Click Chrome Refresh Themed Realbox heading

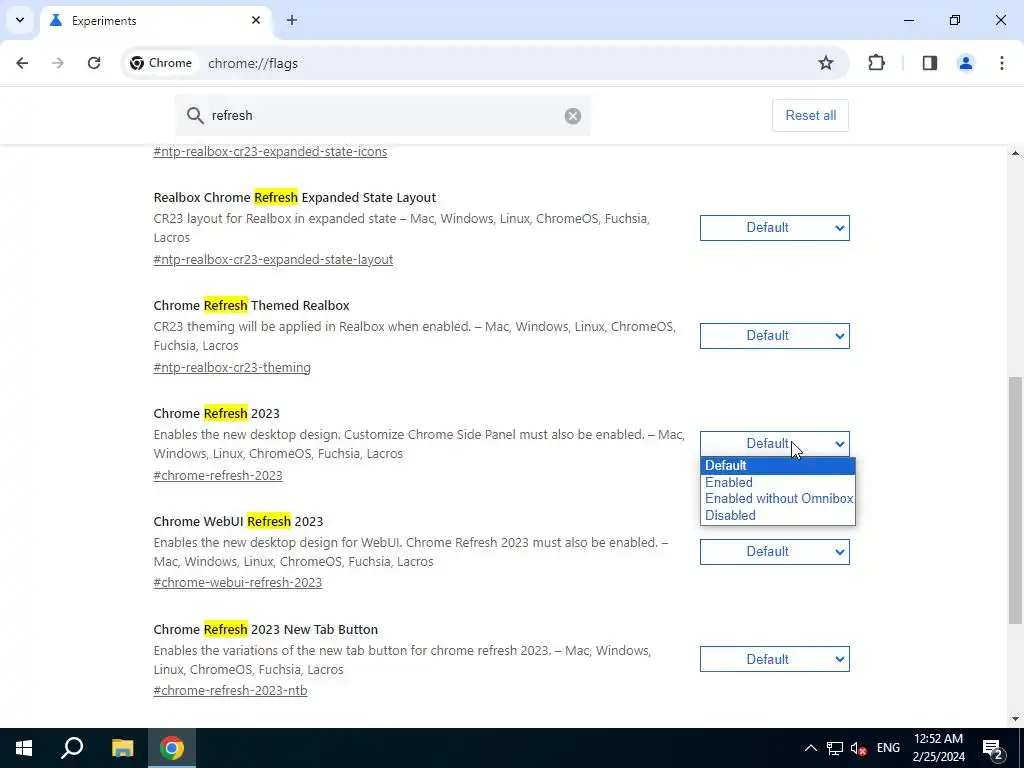[251, 306]
